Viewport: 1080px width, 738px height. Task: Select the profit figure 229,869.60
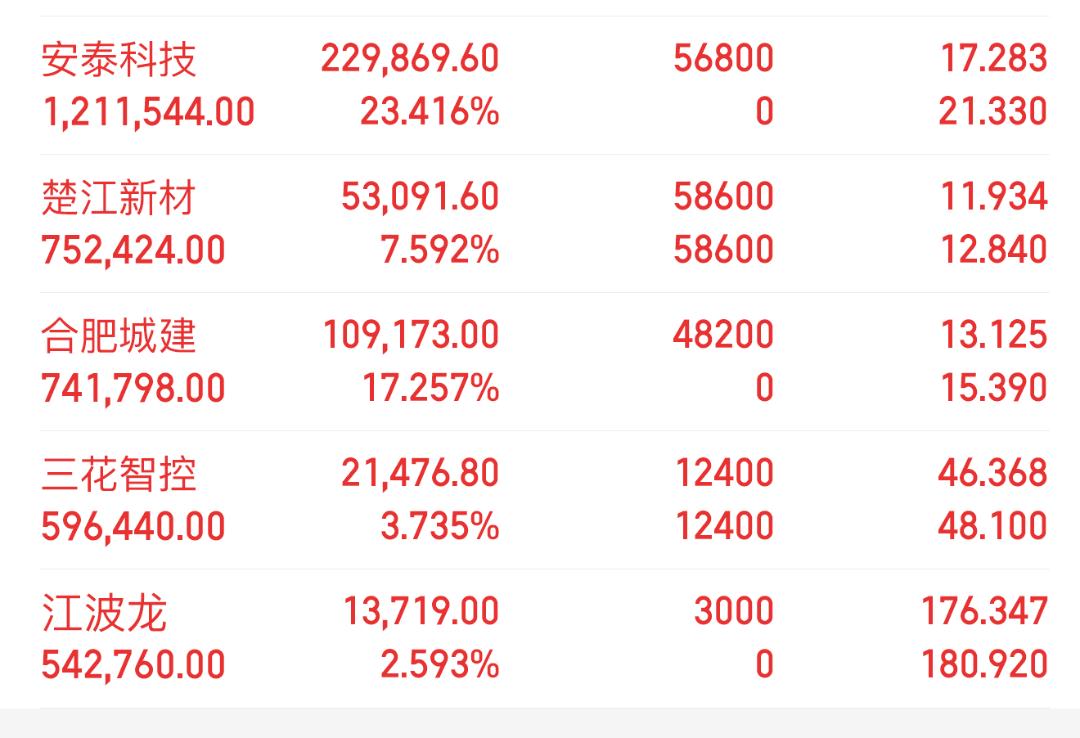tap(409, 59)
